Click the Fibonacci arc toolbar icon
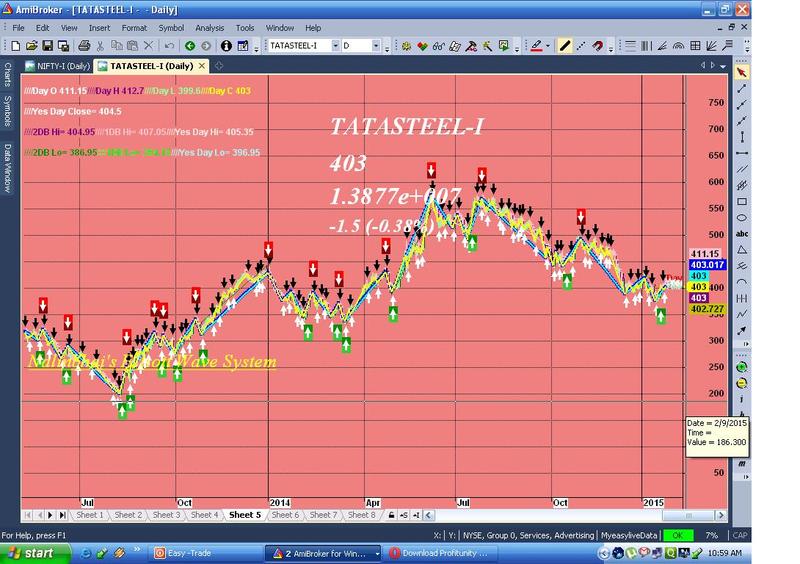This screenshot has width=800, height=564. (679, 46)
